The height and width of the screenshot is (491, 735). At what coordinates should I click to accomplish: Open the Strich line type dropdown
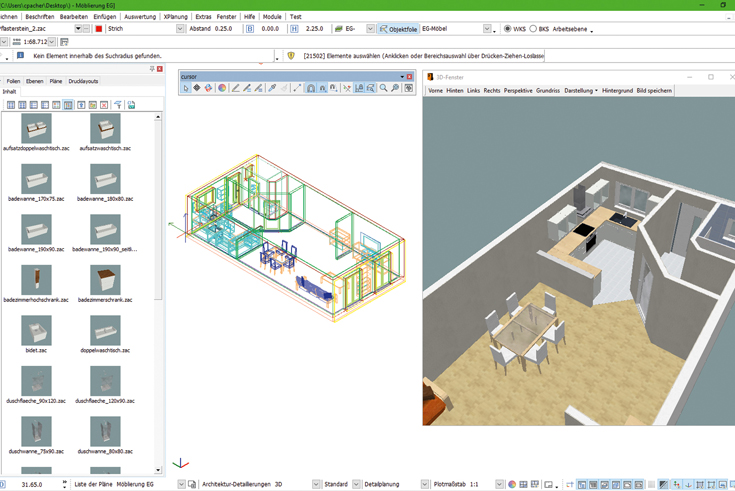181,29
